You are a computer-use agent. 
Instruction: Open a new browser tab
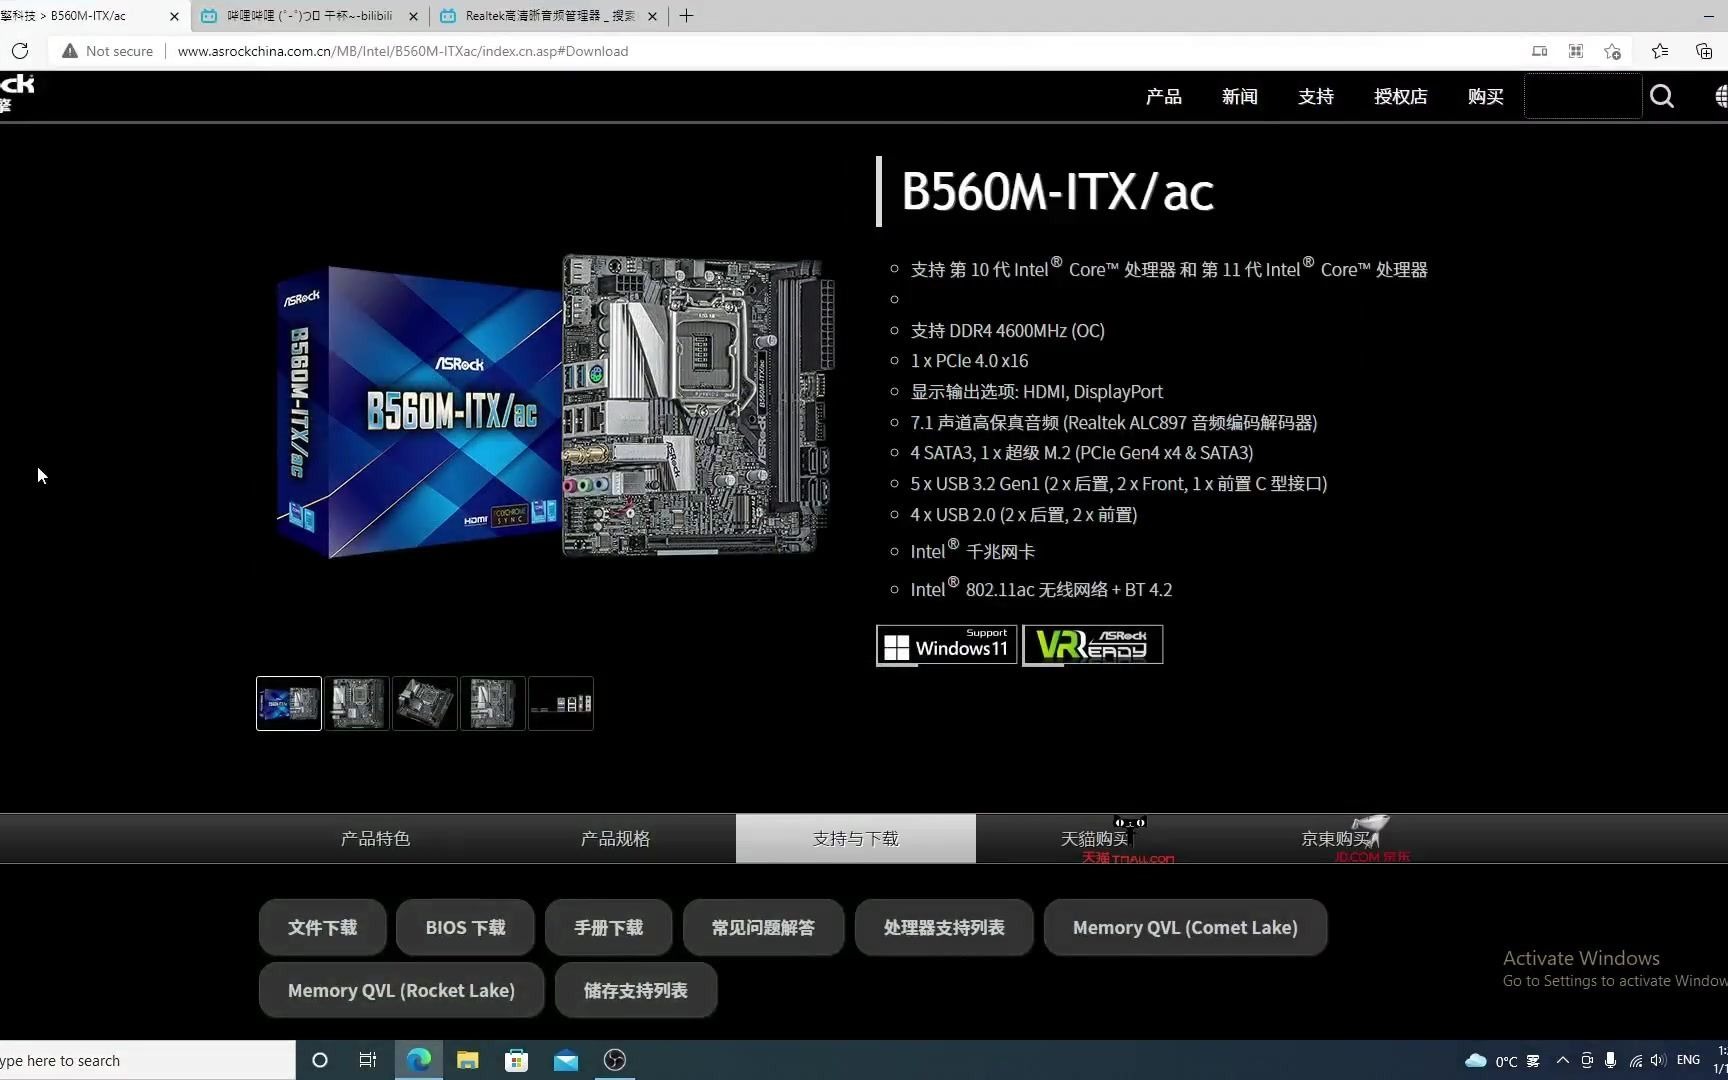point(686,16)
